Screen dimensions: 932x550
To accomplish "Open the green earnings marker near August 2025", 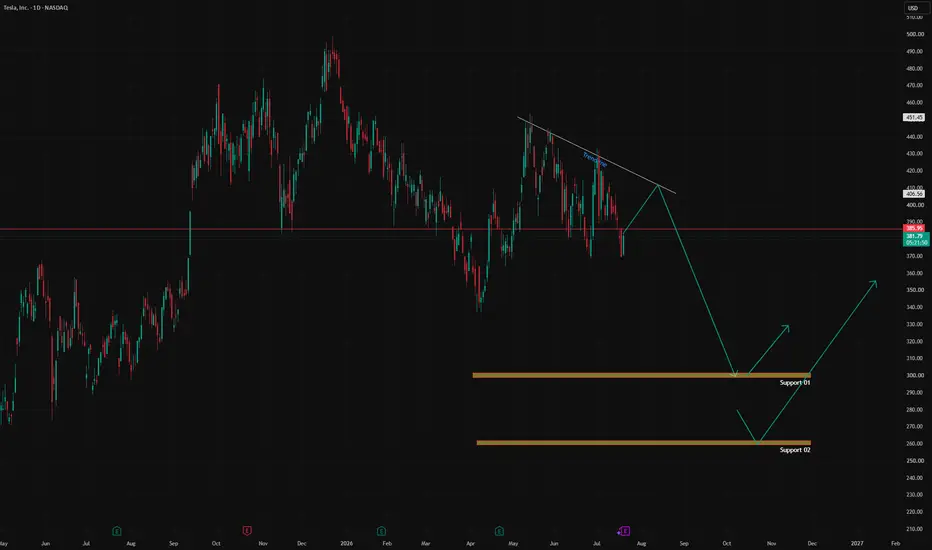I will point(116,531).
